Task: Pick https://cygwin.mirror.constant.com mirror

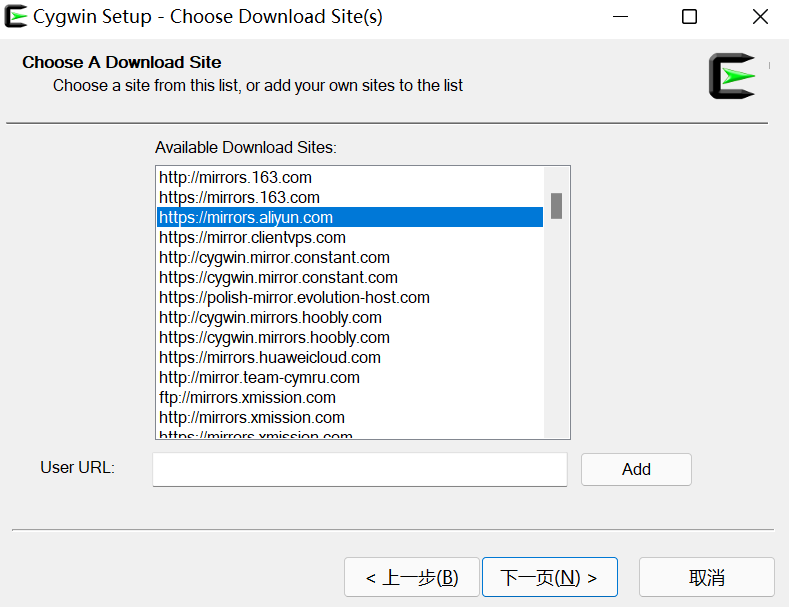Action: [350, 277]
